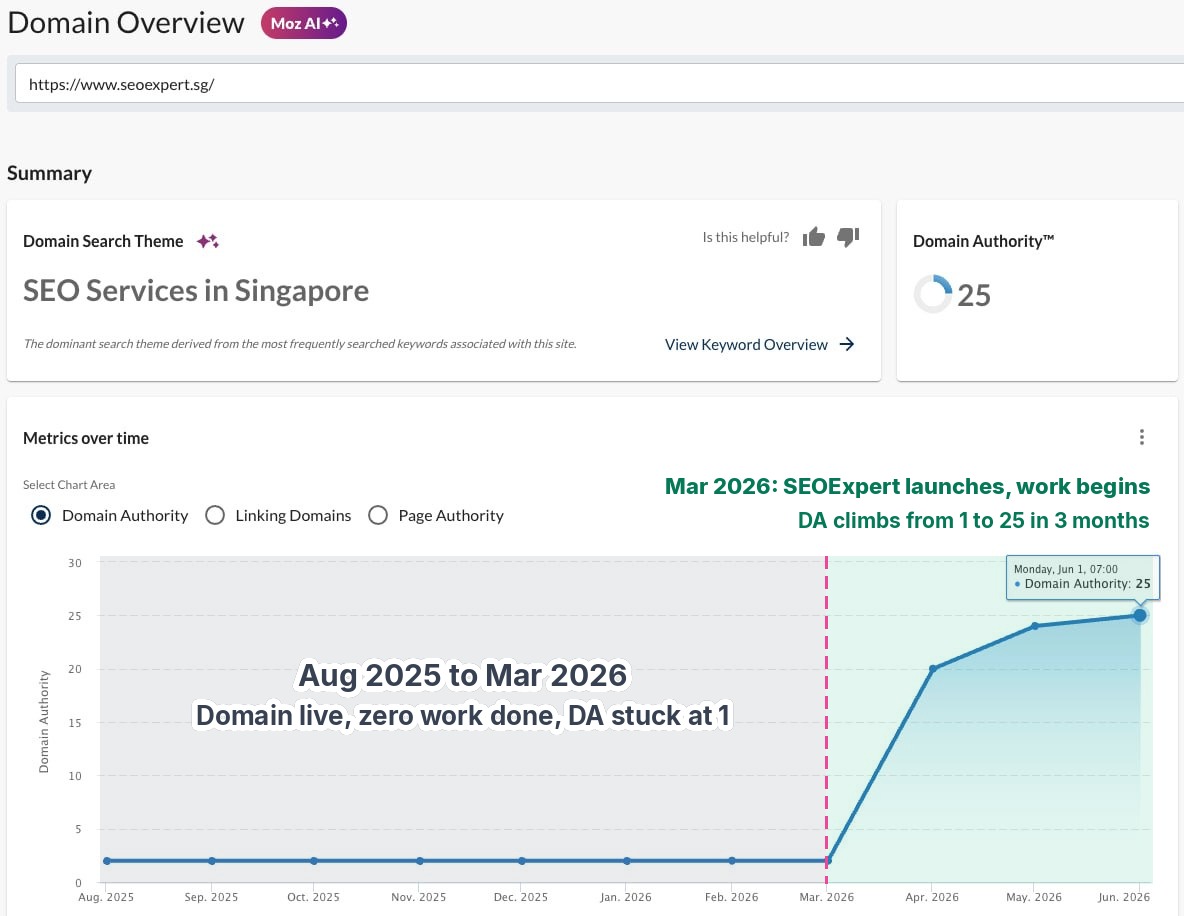Click the 'Select Chart Area' label
1184x916 pixels.
coord(69,485)
